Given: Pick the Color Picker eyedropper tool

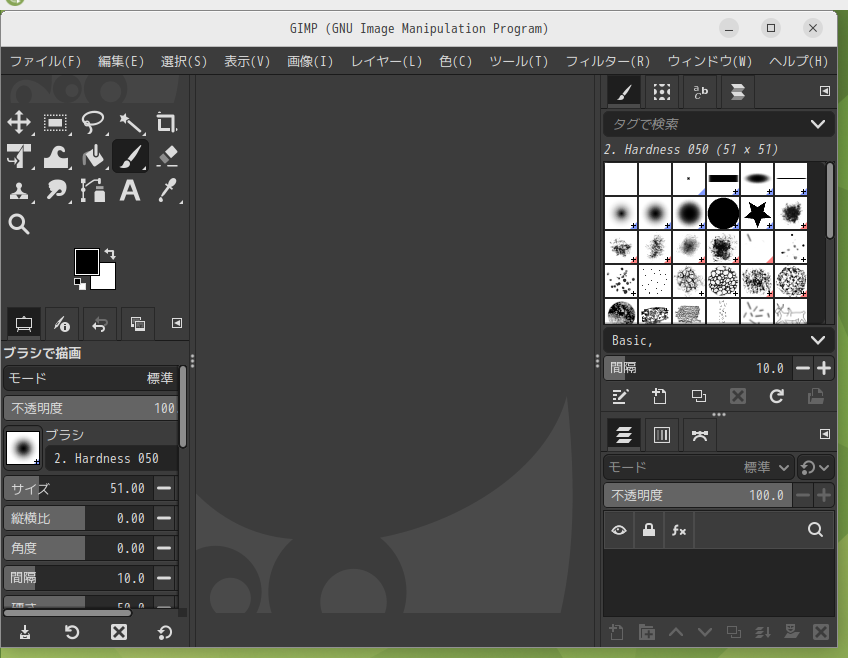Looking at the screenshot, I should tap(167, 189).
